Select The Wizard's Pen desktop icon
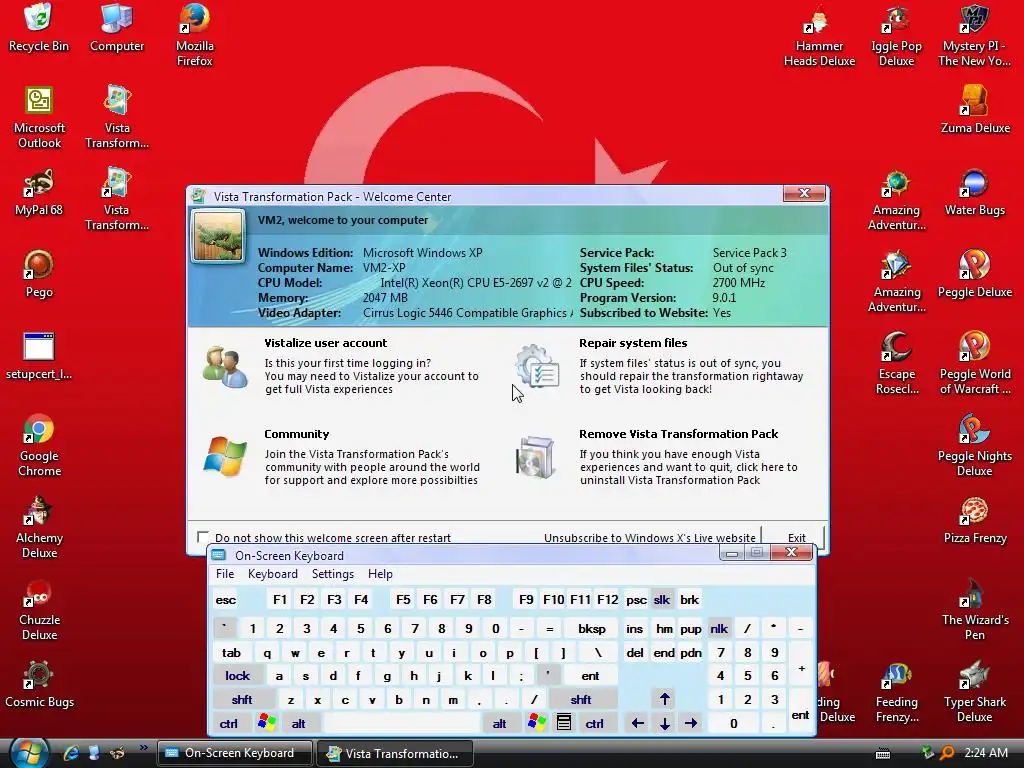 click(x=974, y=609)
